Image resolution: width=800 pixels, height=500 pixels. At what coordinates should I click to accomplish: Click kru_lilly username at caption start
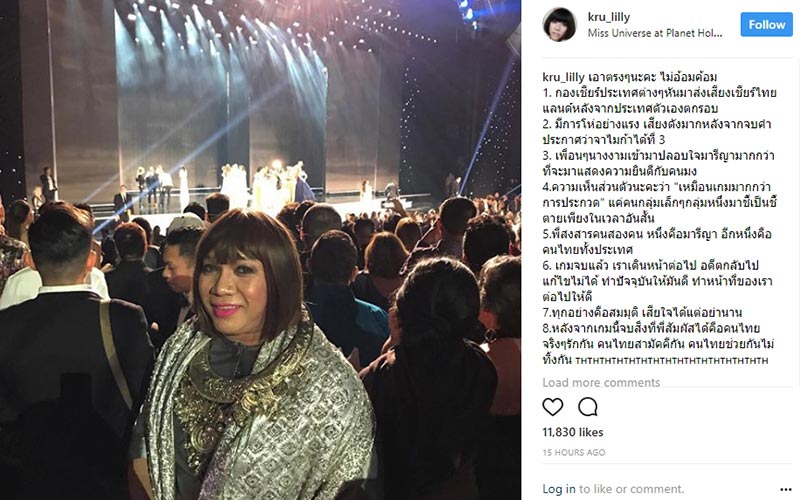click(563, 77)
